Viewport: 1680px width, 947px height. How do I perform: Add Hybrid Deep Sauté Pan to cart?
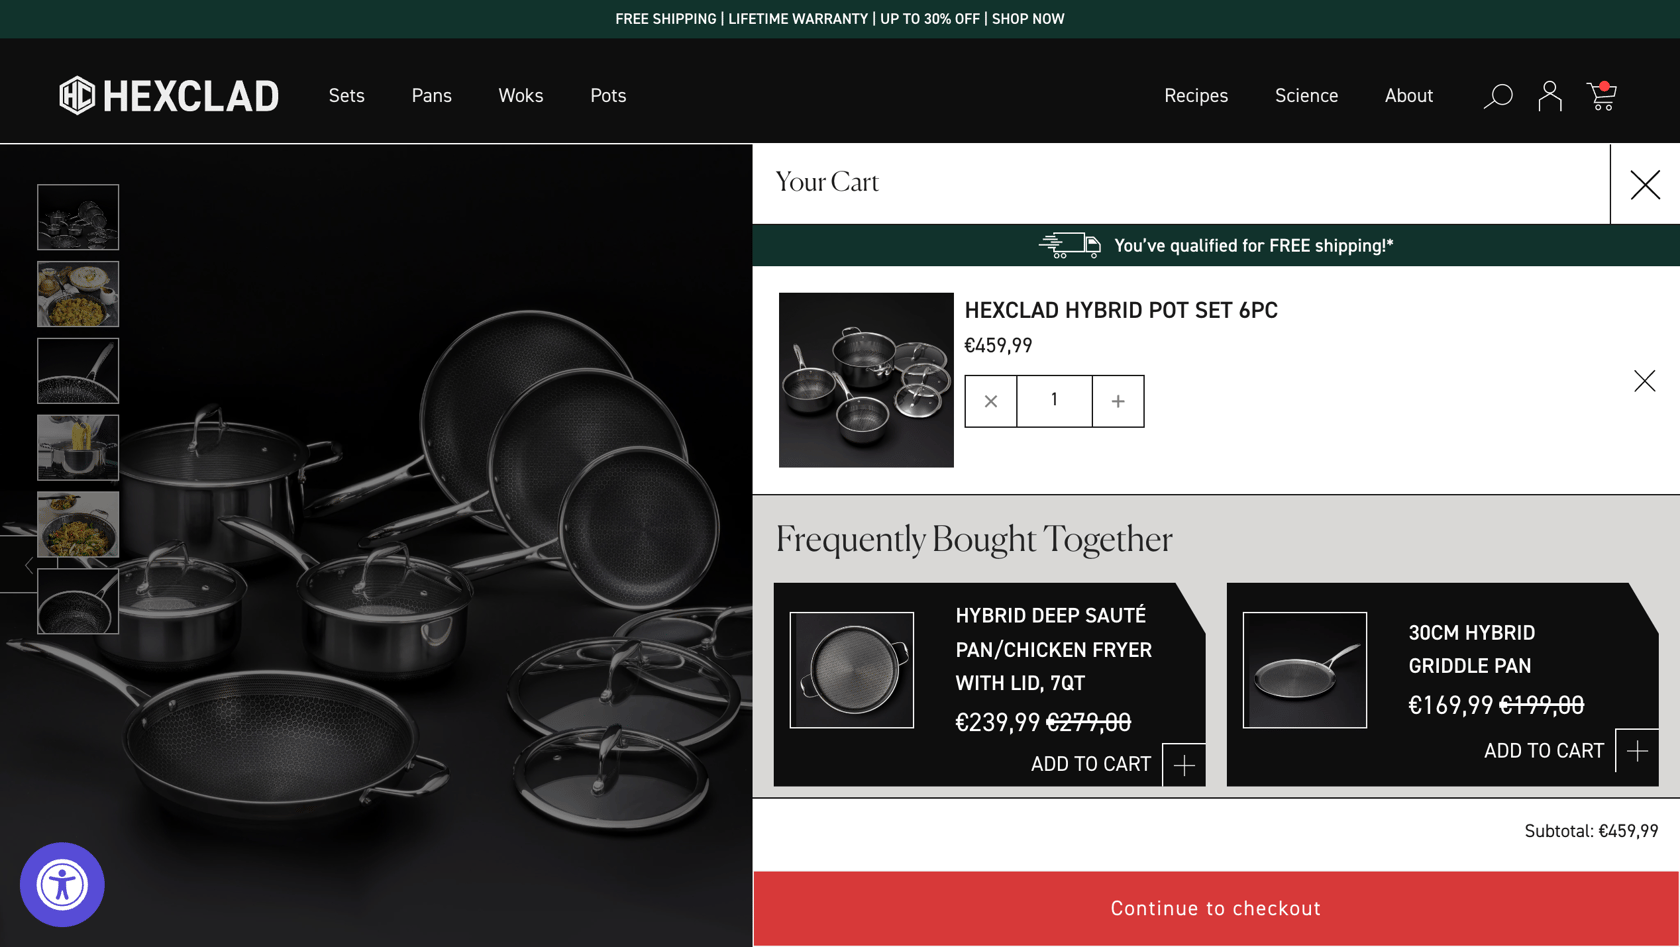[x=1183, y=765]
